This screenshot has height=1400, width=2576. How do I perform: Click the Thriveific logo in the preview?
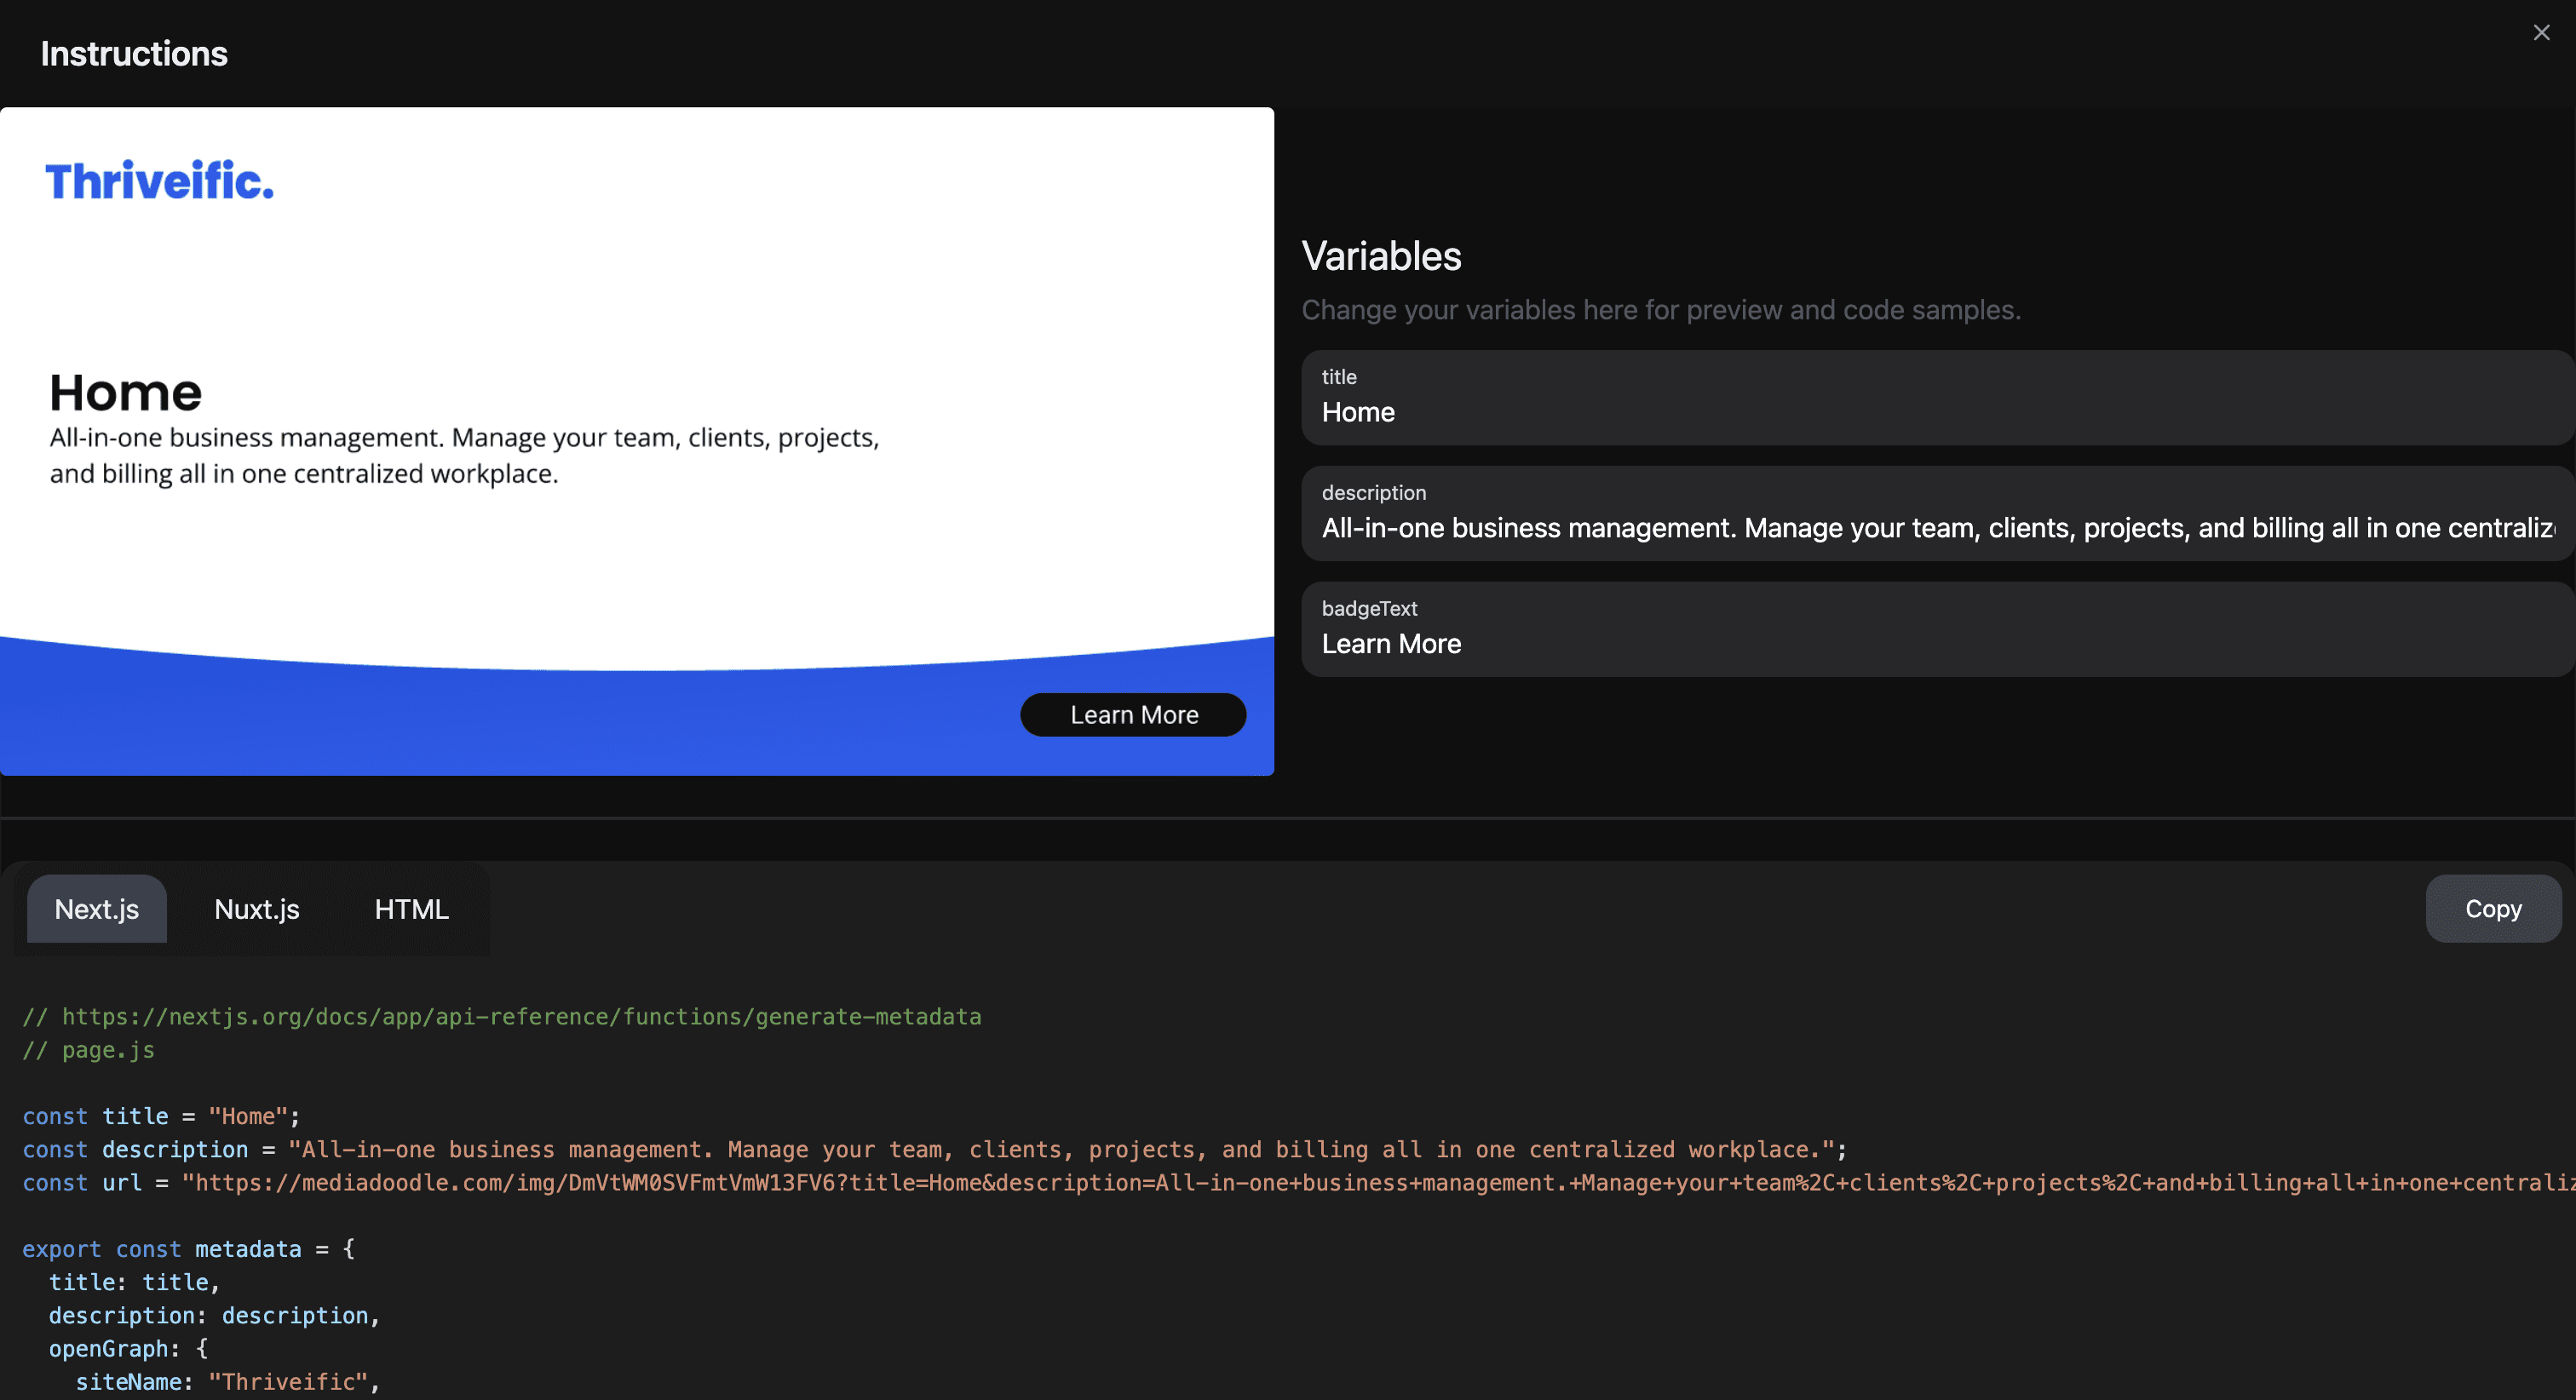[160, 181]
